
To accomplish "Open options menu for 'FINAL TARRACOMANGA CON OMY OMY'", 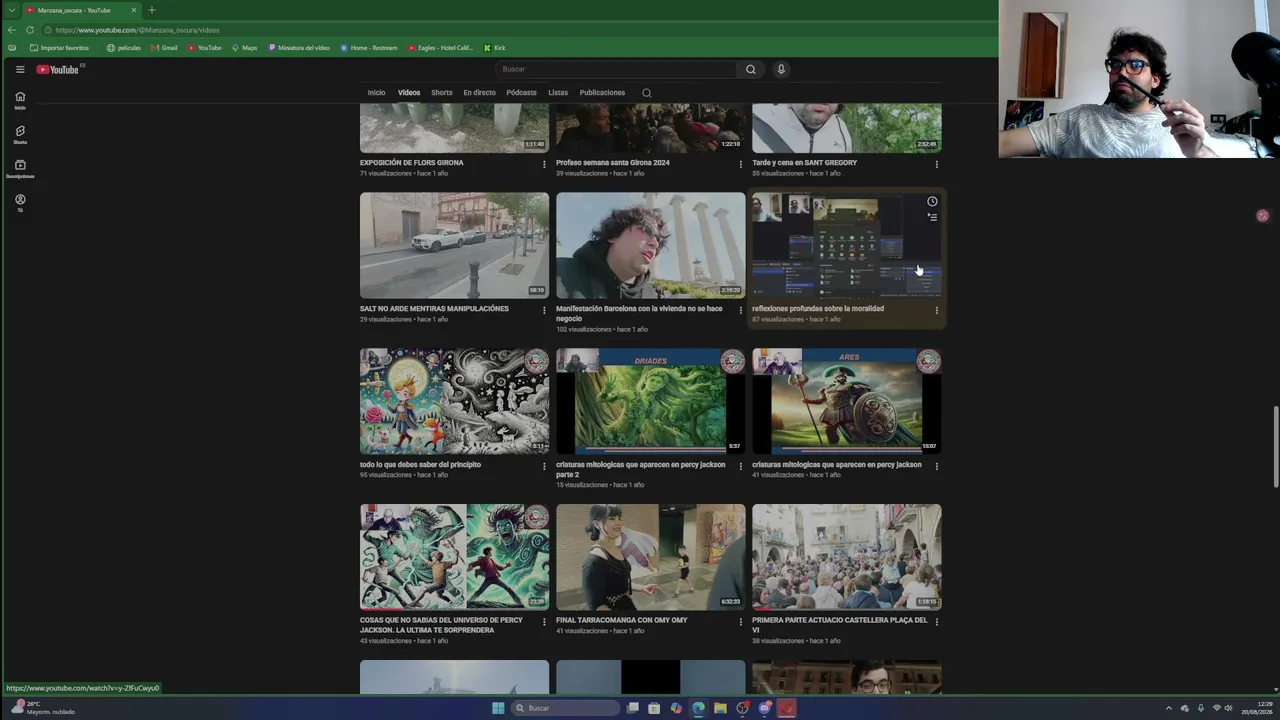I will (740, 622).
